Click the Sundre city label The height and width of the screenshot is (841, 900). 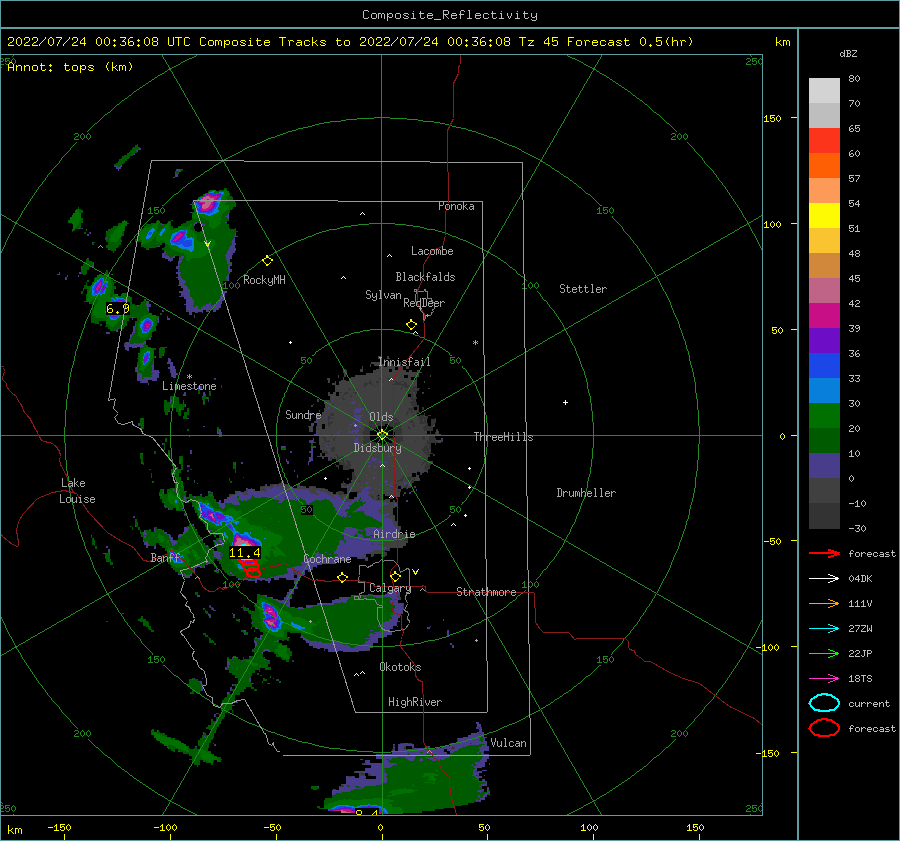303,414
